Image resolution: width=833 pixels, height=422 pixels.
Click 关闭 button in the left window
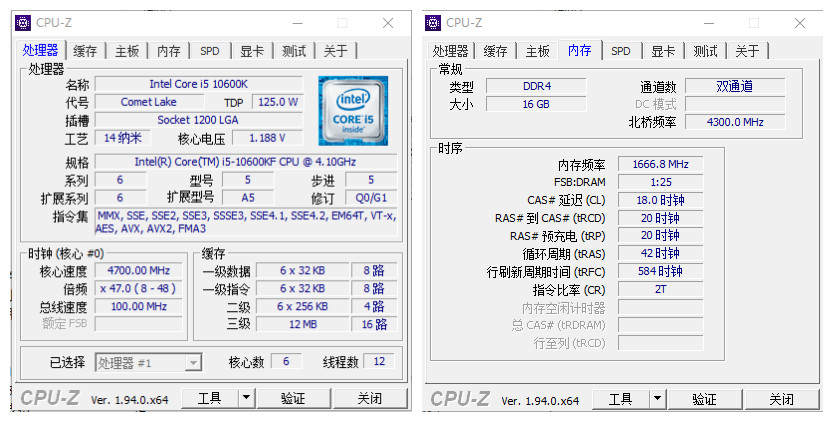click(370, 398)
